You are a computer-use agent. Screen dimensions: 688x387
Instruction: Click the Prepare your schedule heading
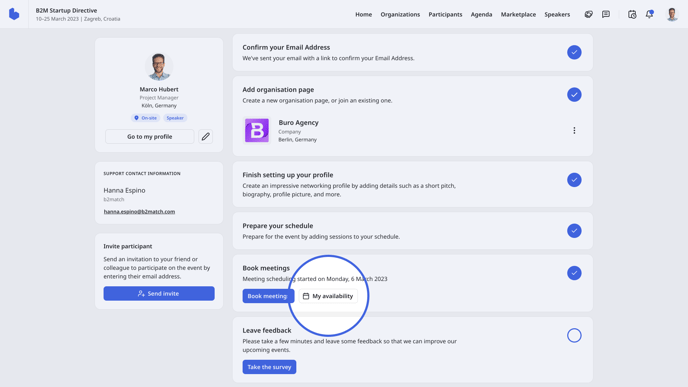click(278, 226)
